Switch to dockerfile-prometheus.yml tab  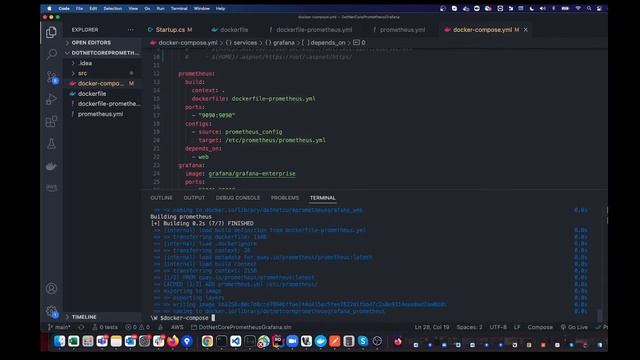pyautogui.click(x=311, y=29)
